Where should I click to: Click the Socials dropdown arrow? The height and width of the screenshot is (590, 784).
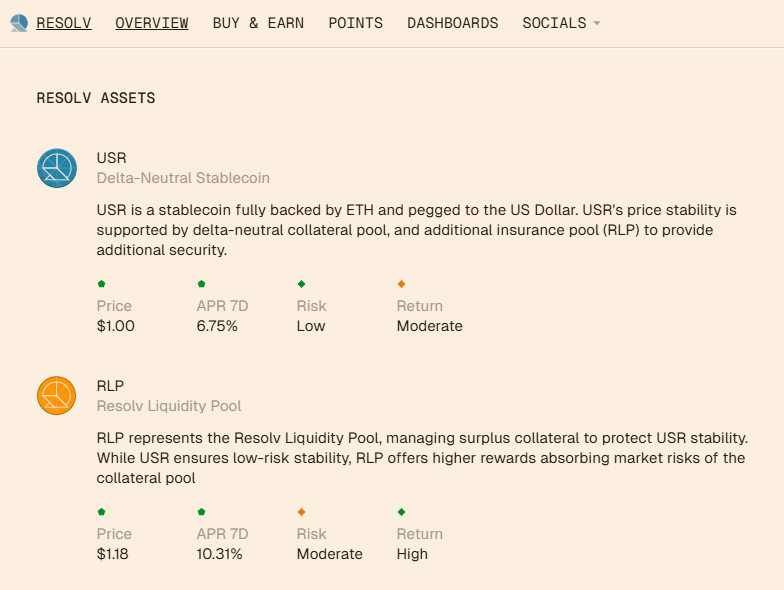point(597,23)
